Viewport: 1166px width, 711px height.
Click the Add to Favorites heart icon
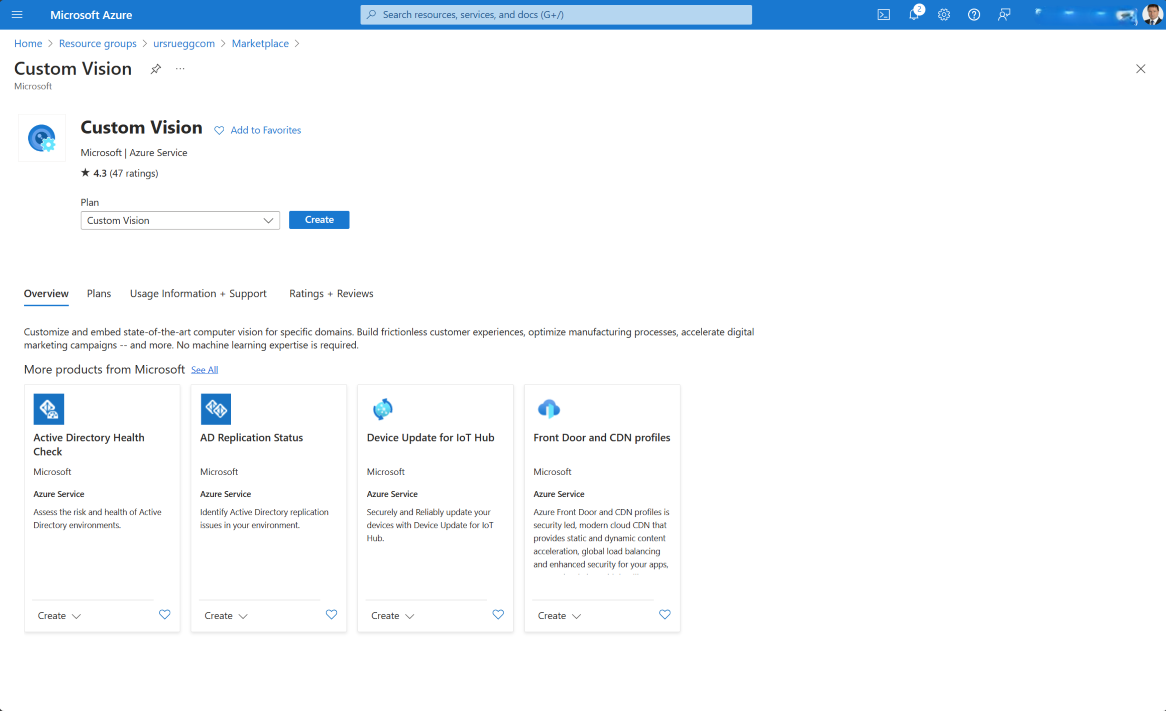219,130
